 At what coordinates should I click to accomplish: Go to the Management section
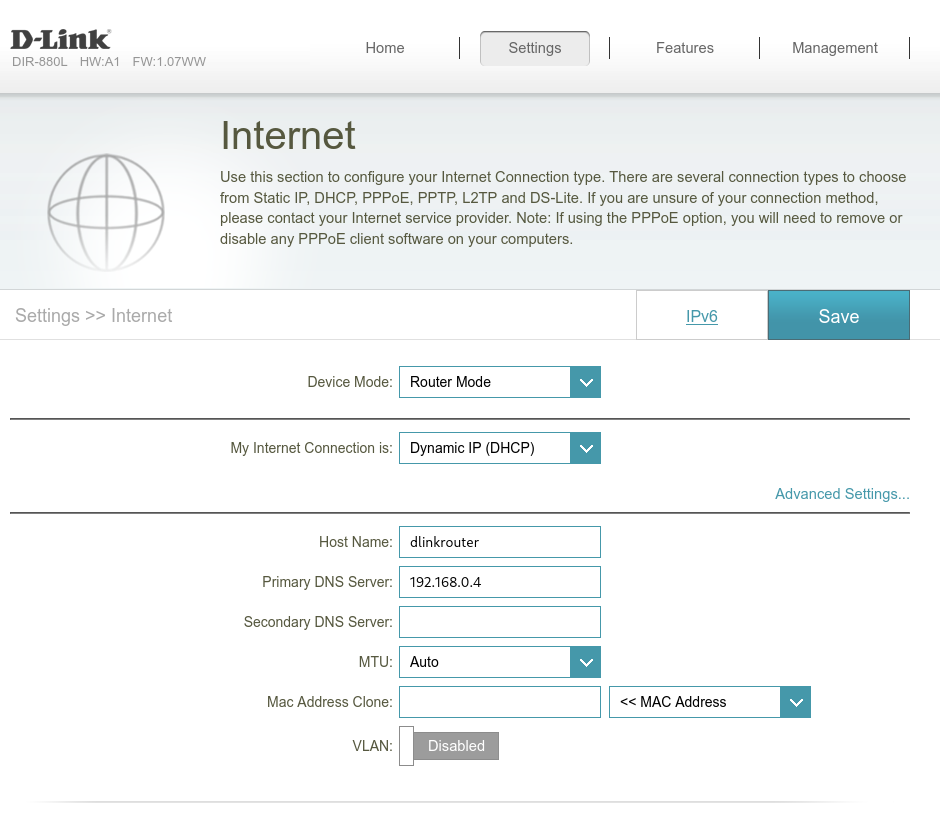[835, 48]
